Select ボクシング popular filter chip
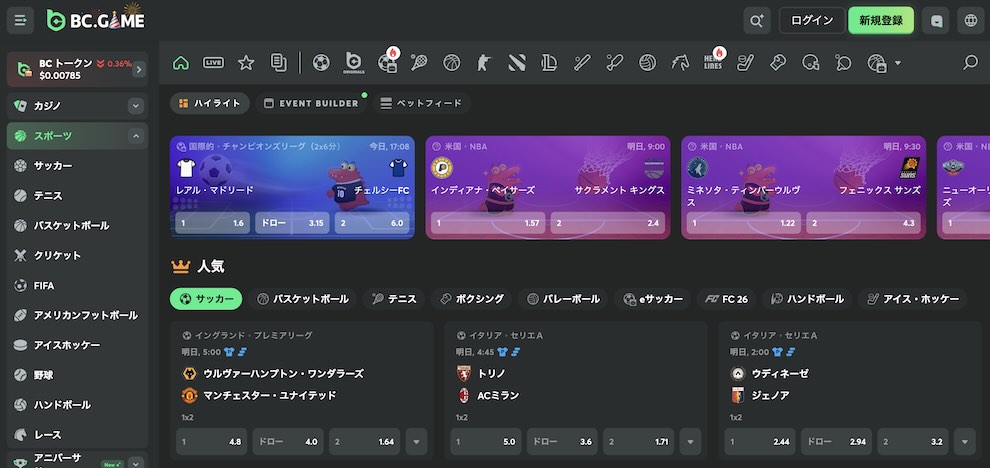The width and height of the screenshot is (990, 468). 472,299
